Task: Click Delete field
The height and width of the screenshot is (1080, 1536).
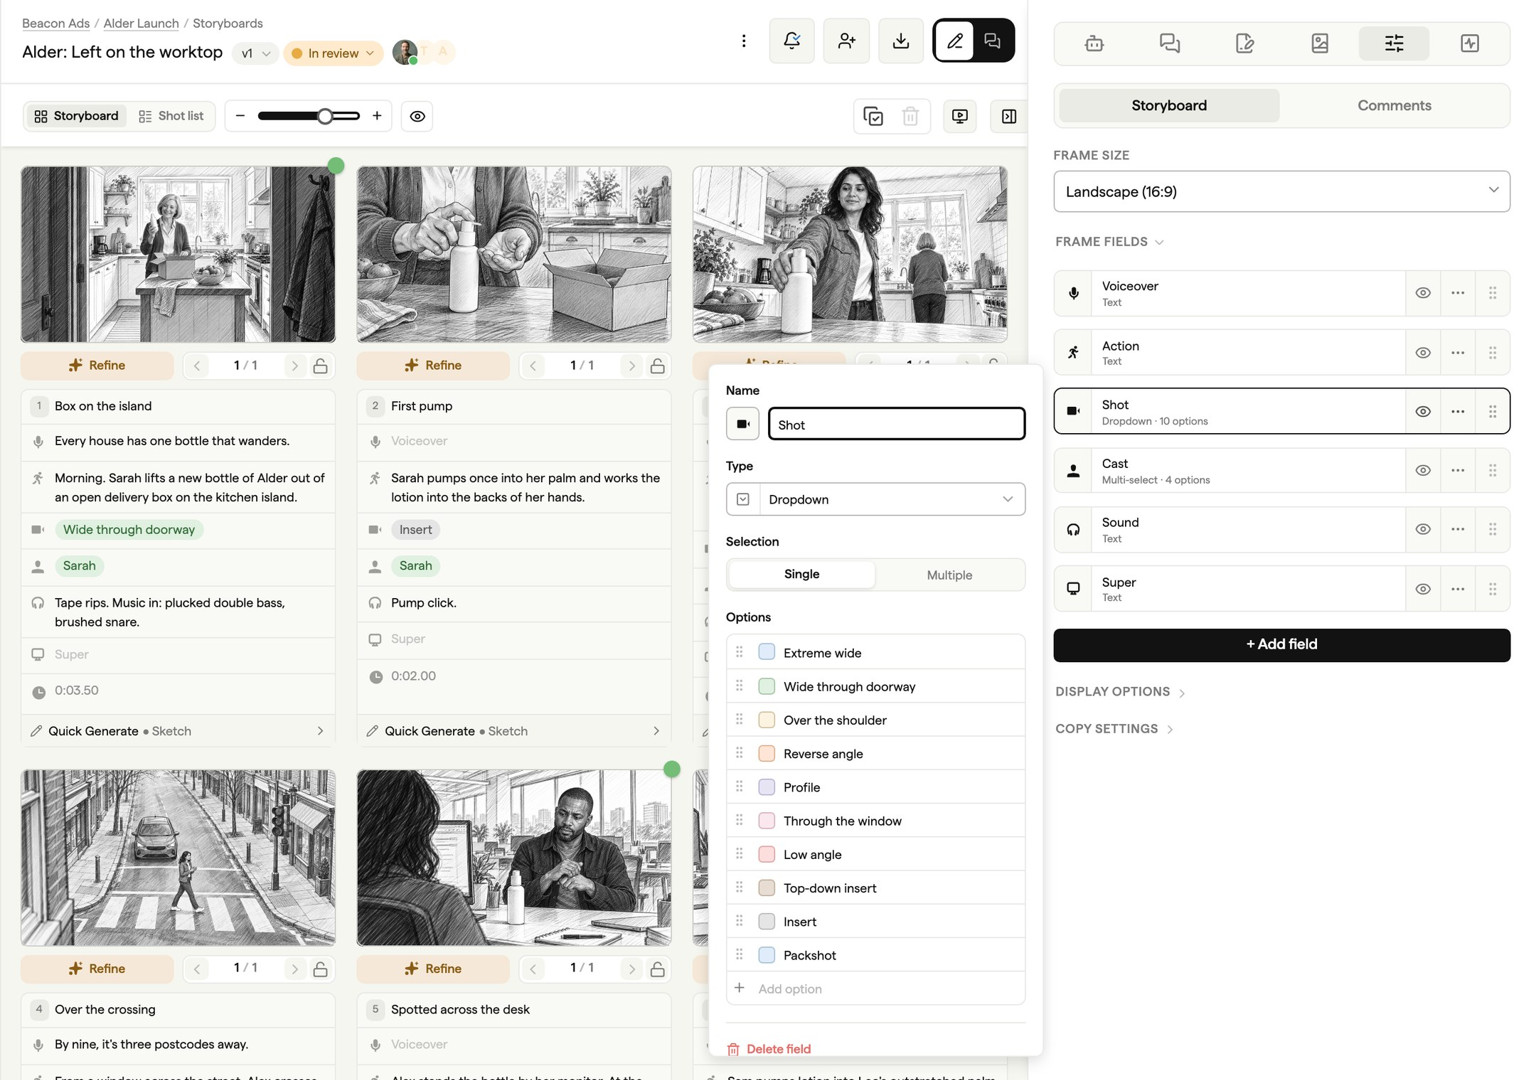Action: tap(769, 1049)
